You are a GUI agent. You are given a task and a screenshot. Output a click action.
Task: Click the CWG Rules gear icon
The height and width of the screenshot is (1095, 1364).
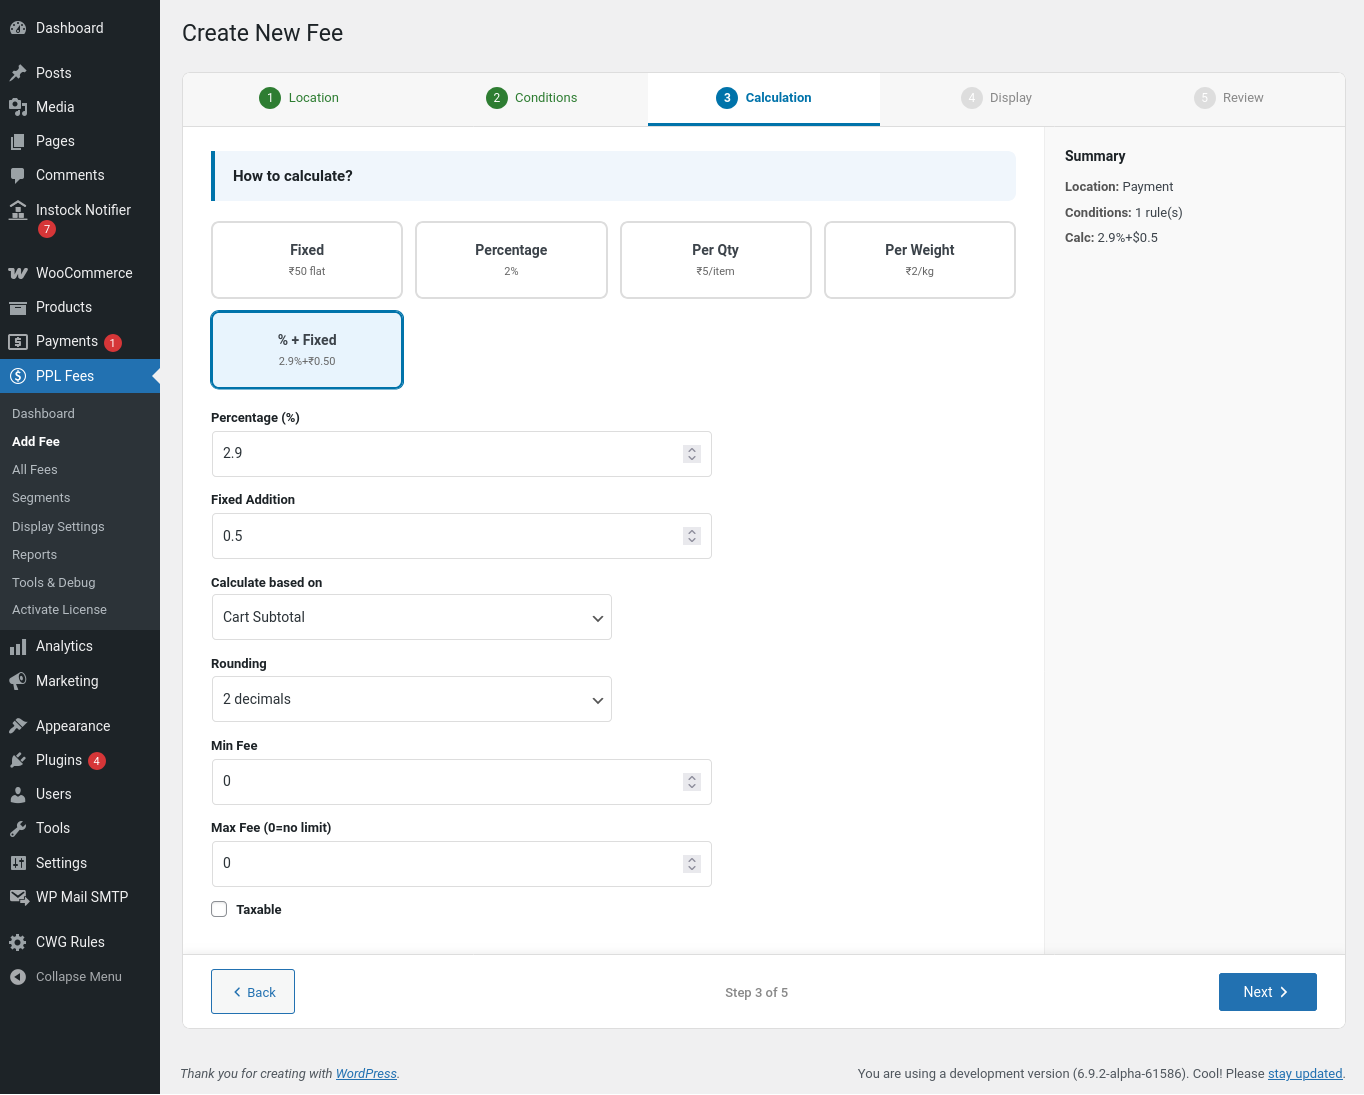[x=18, y=942]
